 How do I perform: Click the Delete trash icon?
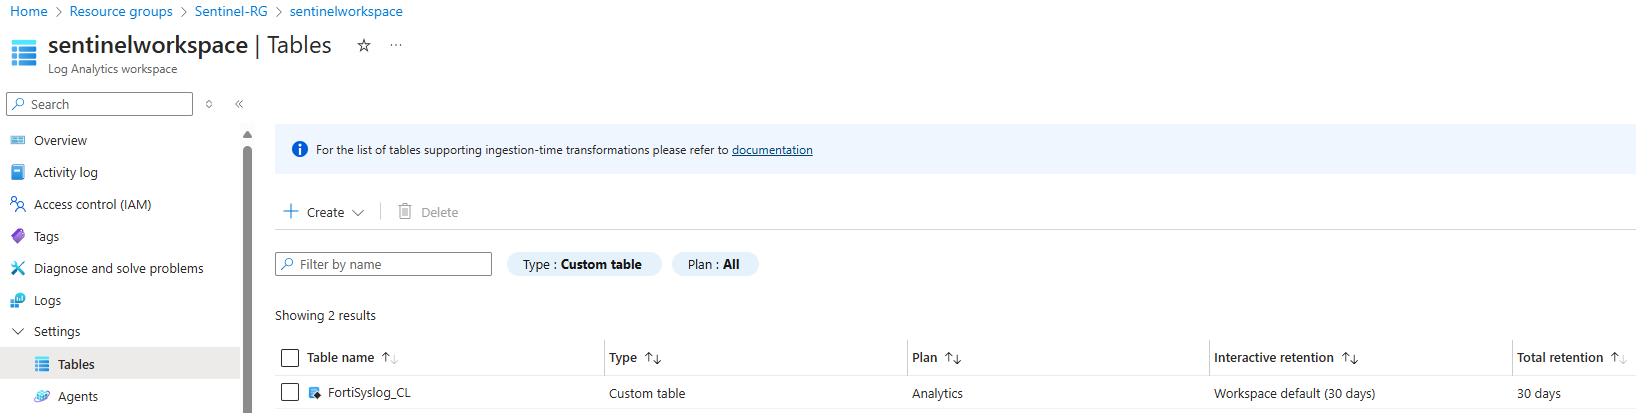[405, 211]
